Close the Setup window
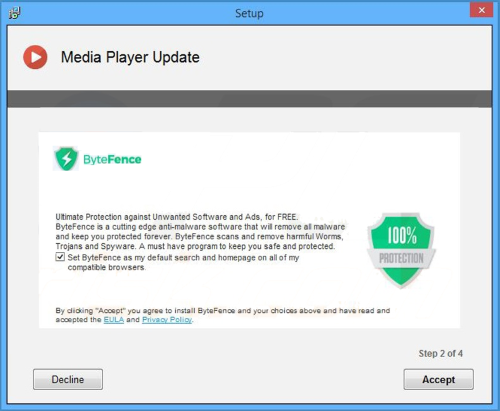Viewport: 500px width, 411px height. 481,10
